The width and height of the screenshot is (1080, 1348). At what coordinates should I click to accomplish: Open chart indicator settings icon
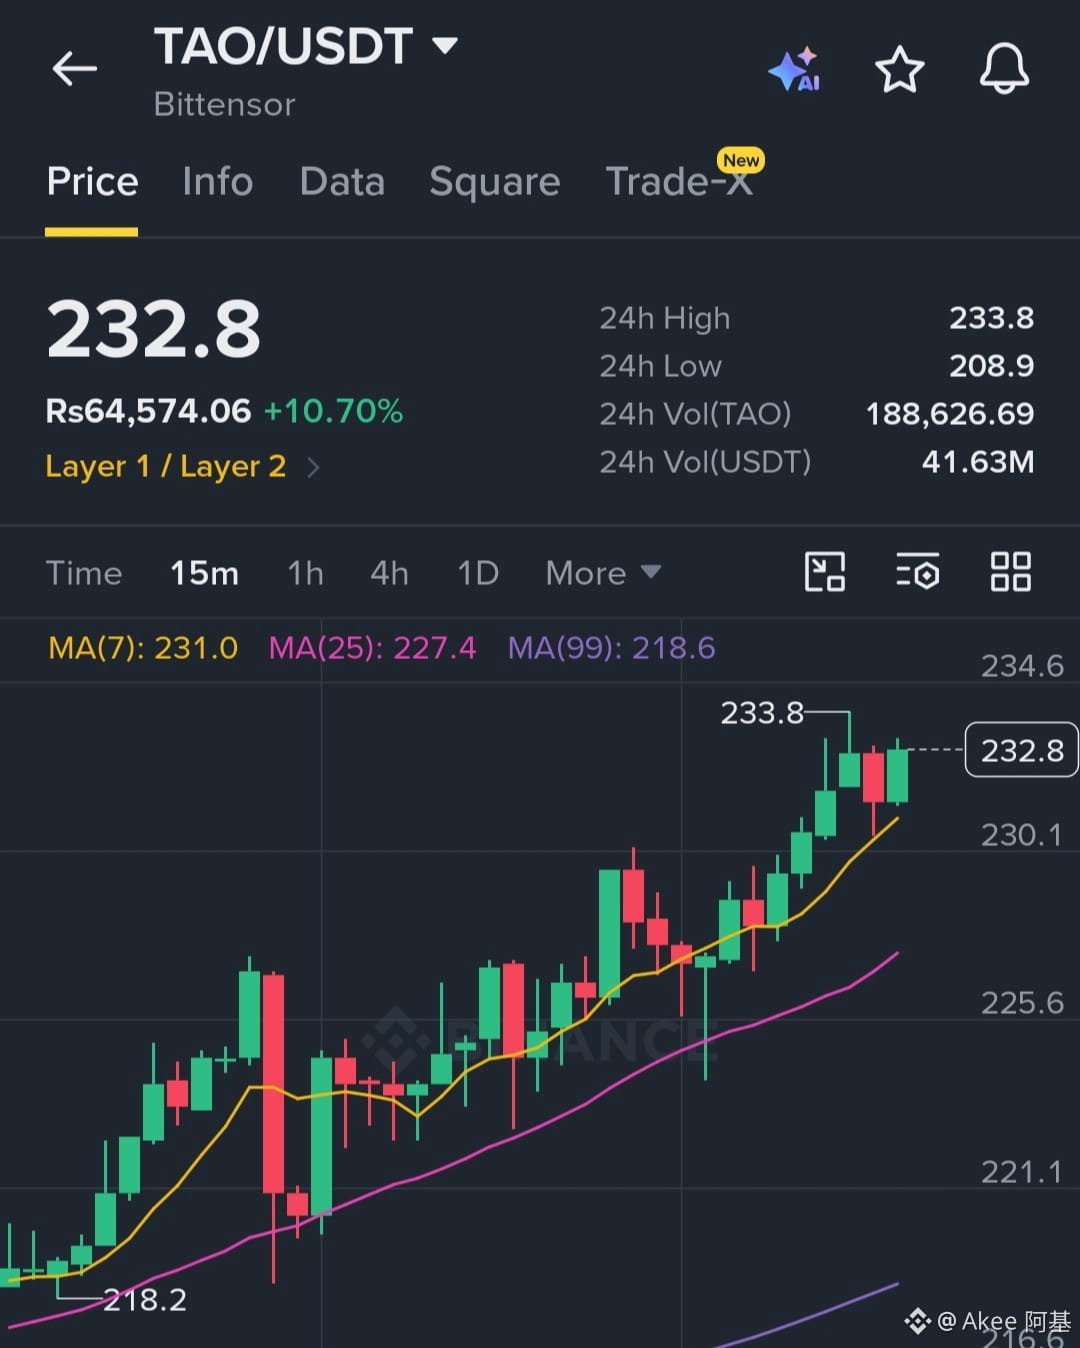pos(917,572)
